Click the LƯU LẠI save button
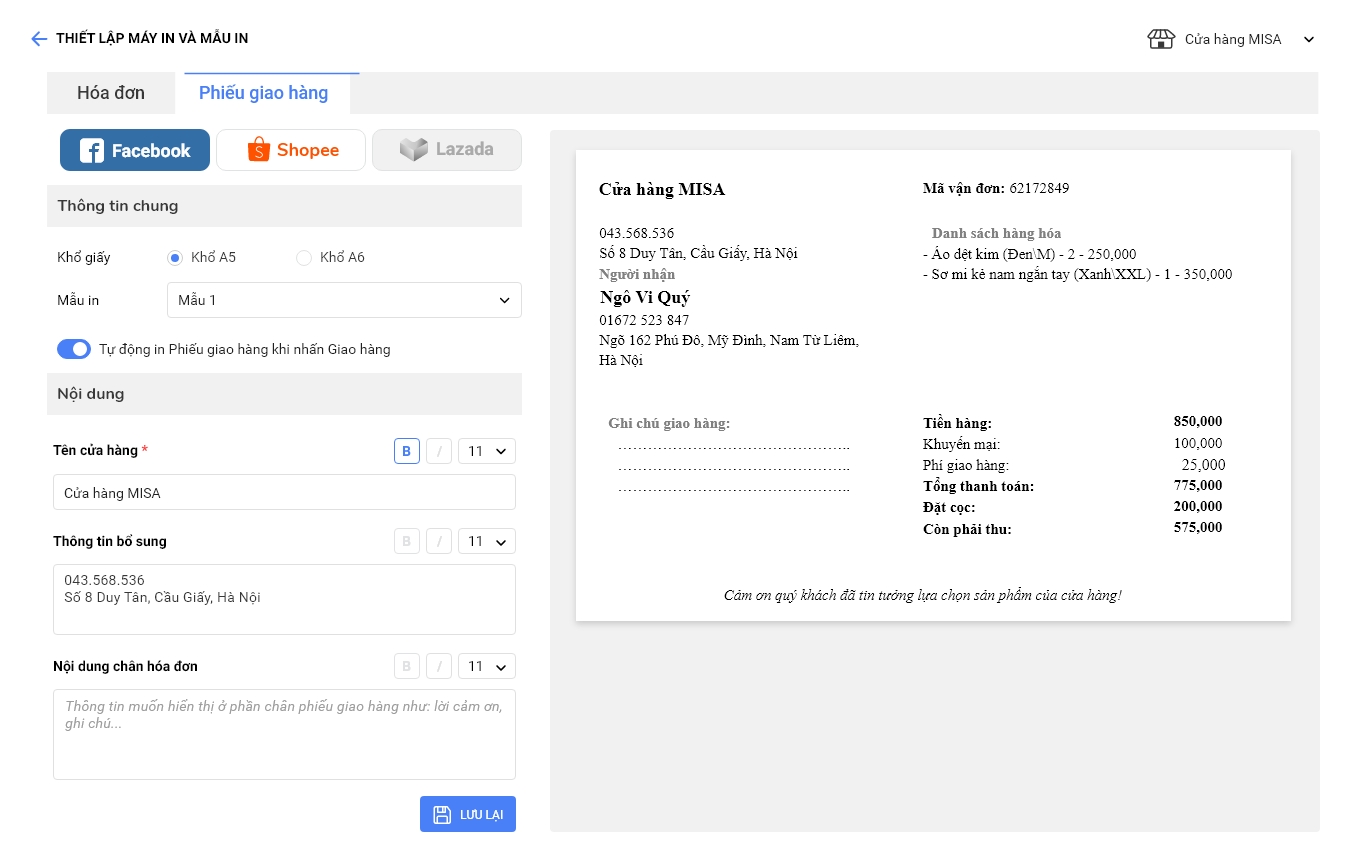The height and width of the screenshot is (852, 1366). pos(468,814)
